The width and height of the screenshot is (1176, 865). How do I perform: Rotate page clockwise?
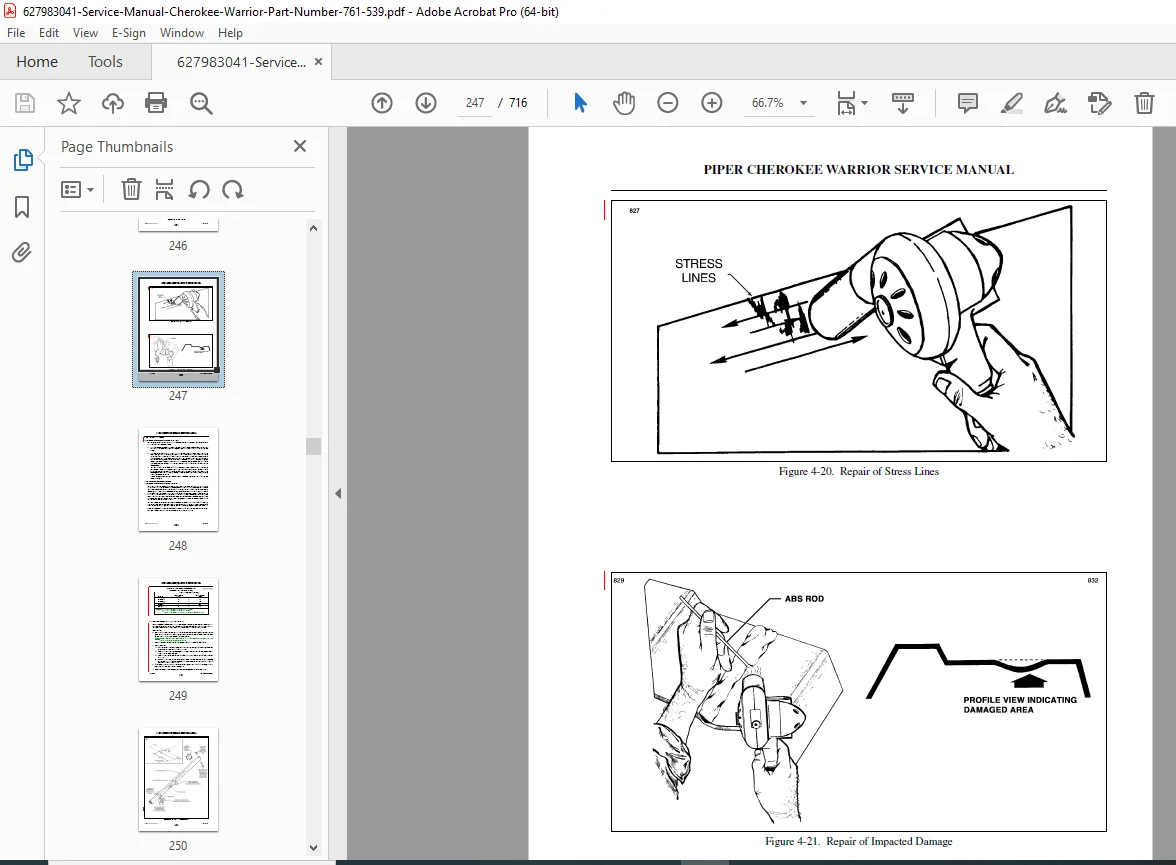point(232,190)
